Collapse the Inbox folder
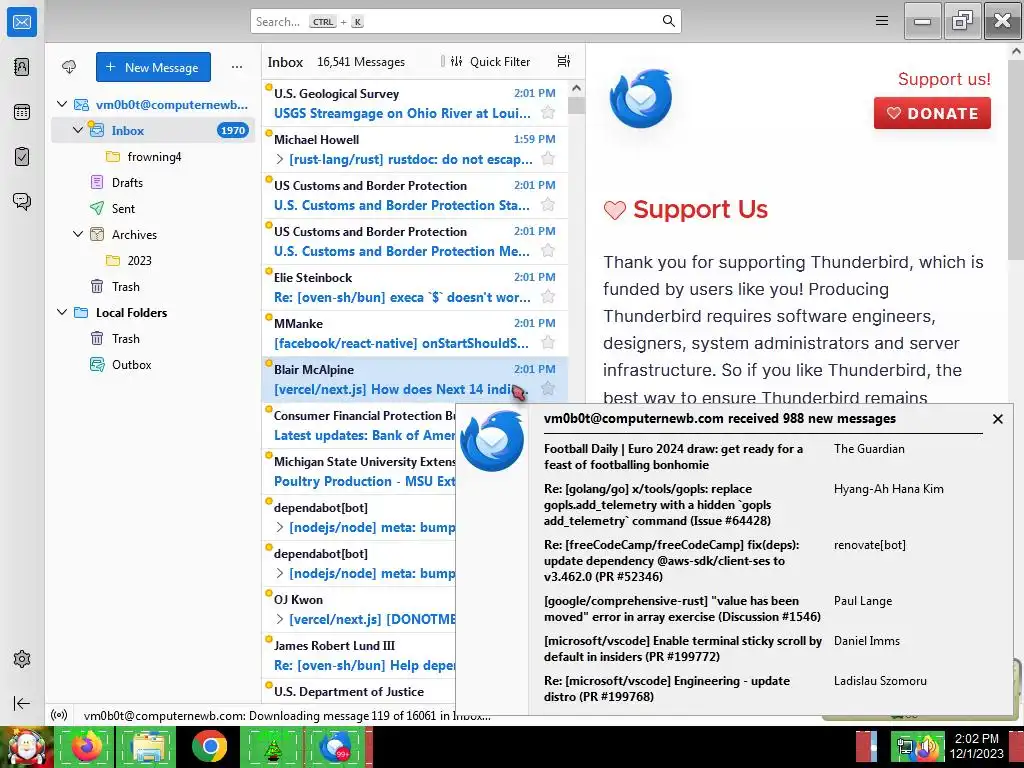The height and width of the screenshot is (768, 1024). 78,130
